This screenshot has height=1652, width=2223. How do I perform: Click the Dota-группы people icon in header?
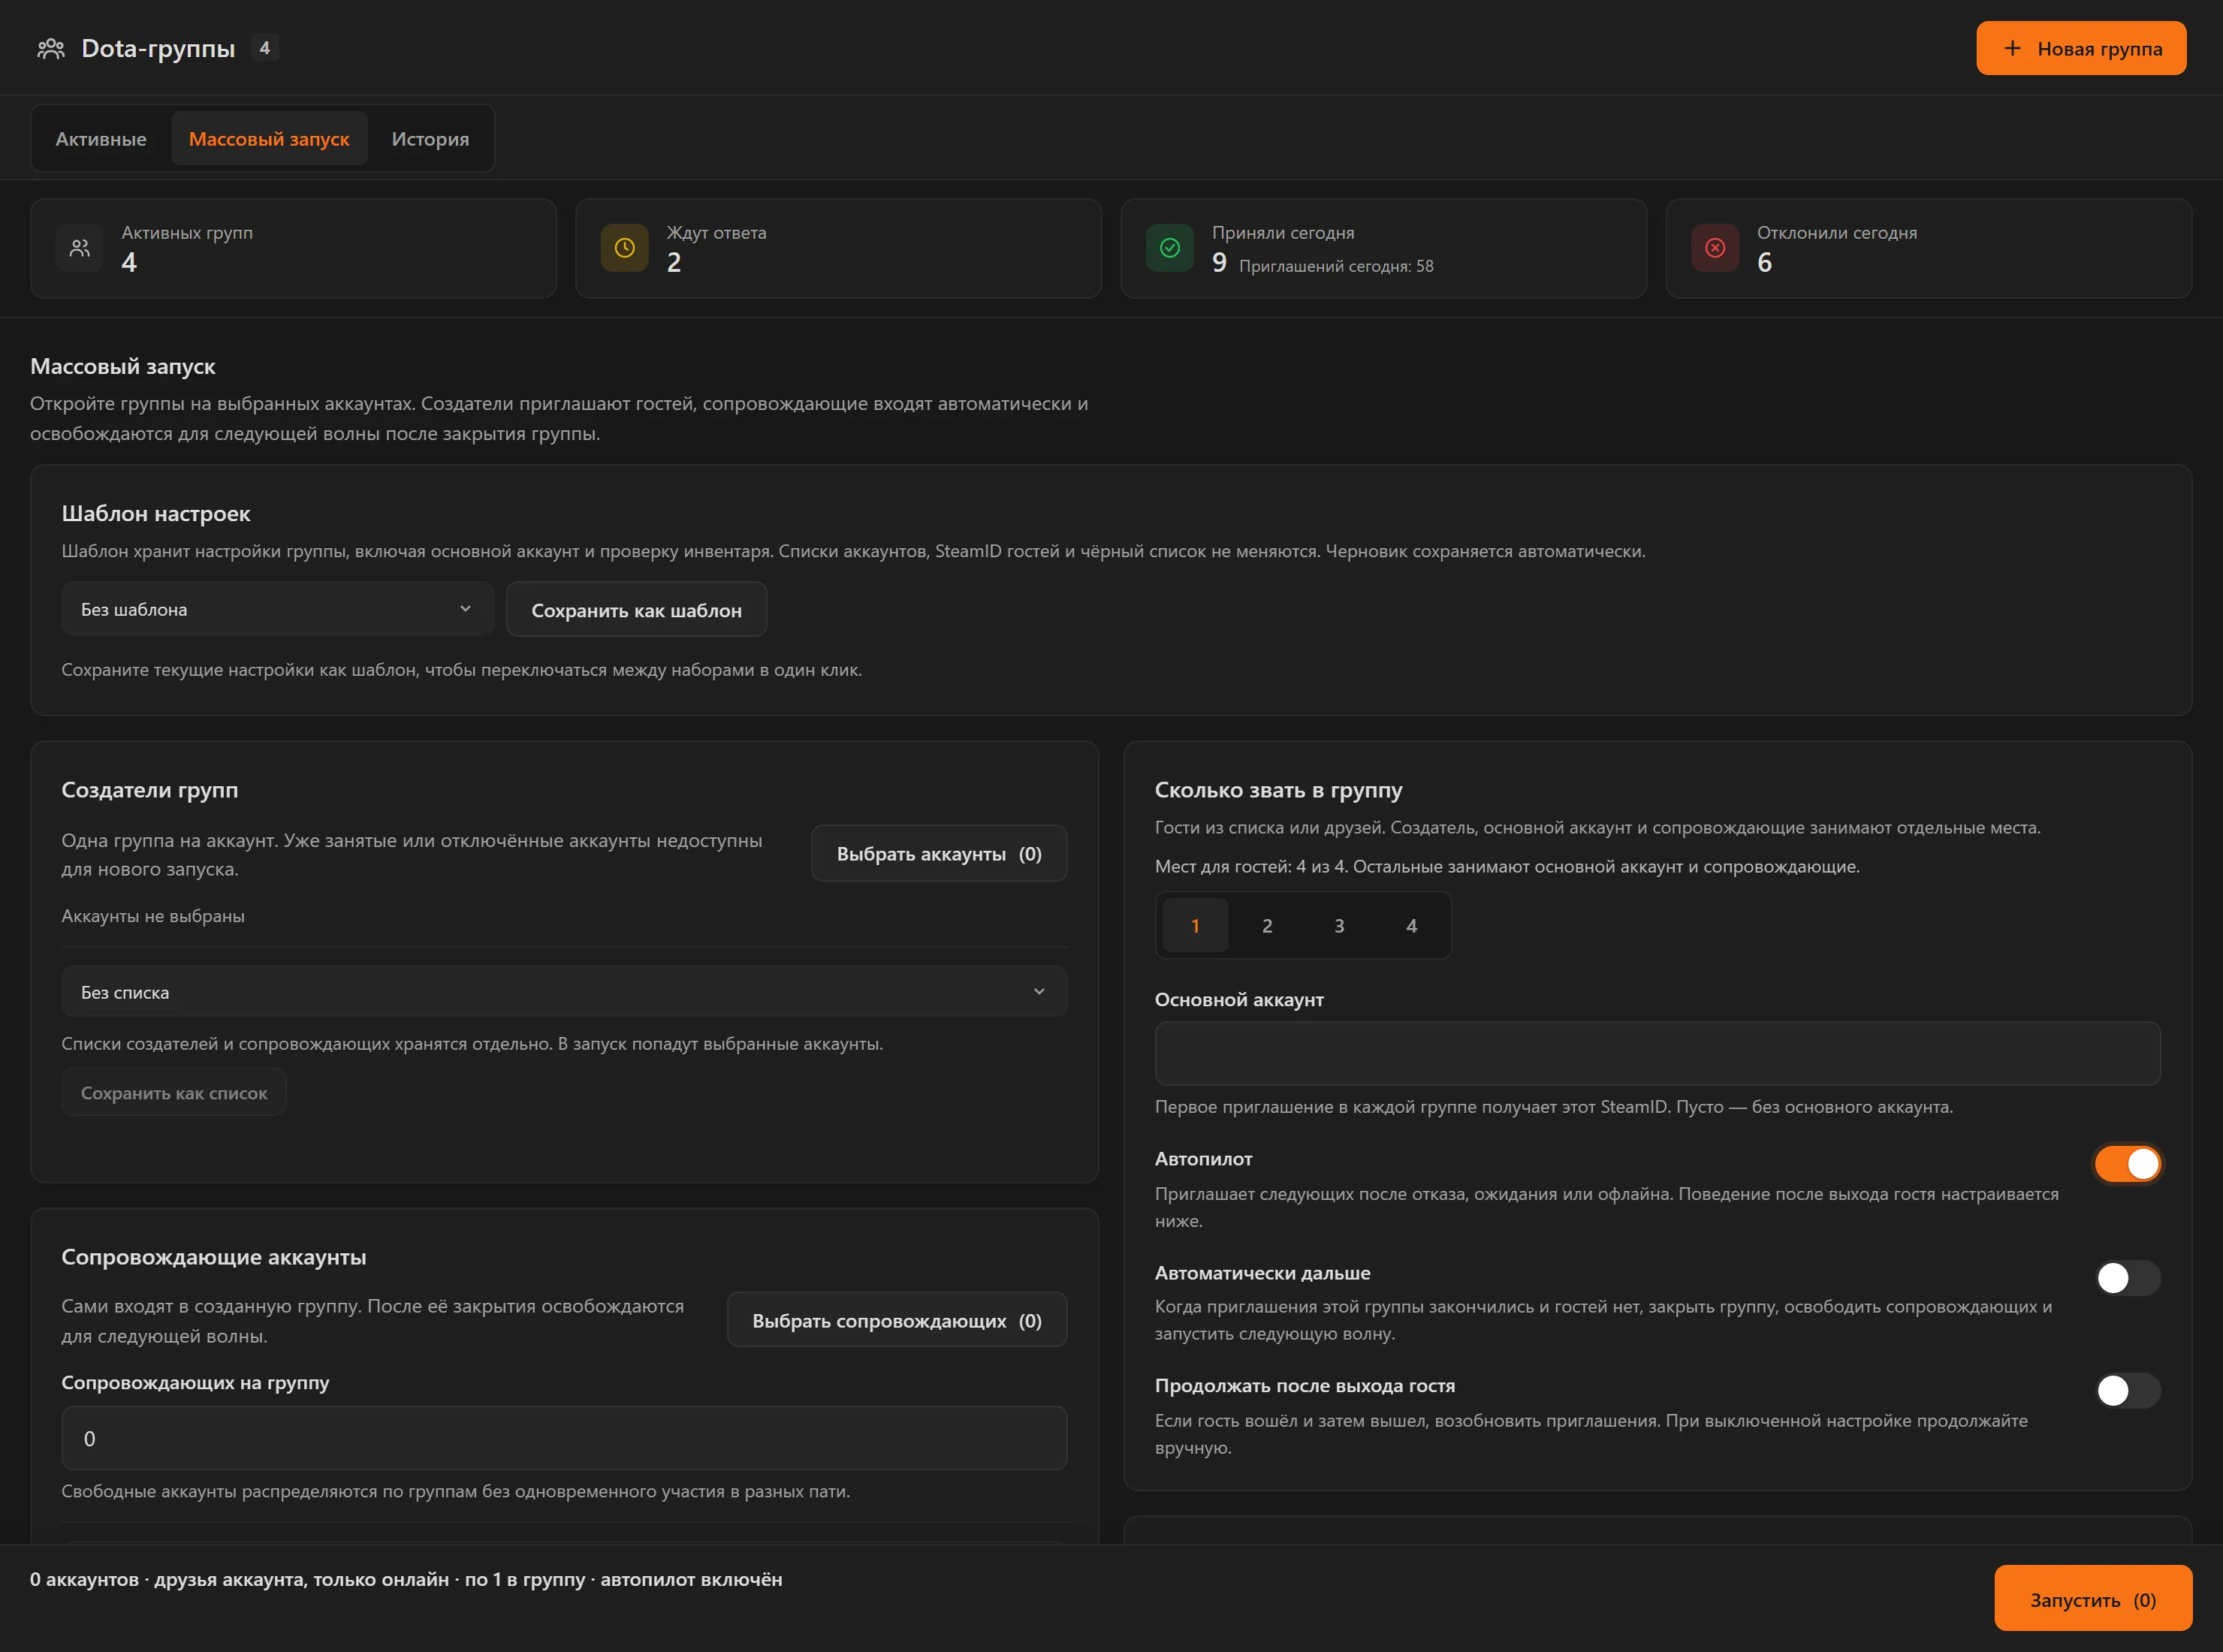(51, 48)
